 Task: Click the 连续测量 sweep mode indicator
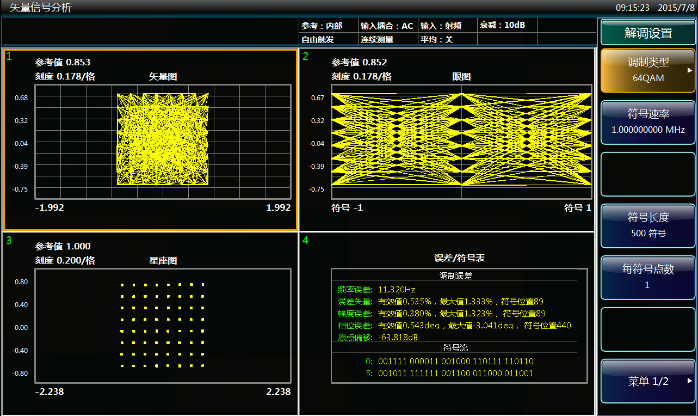coord(379,39)
